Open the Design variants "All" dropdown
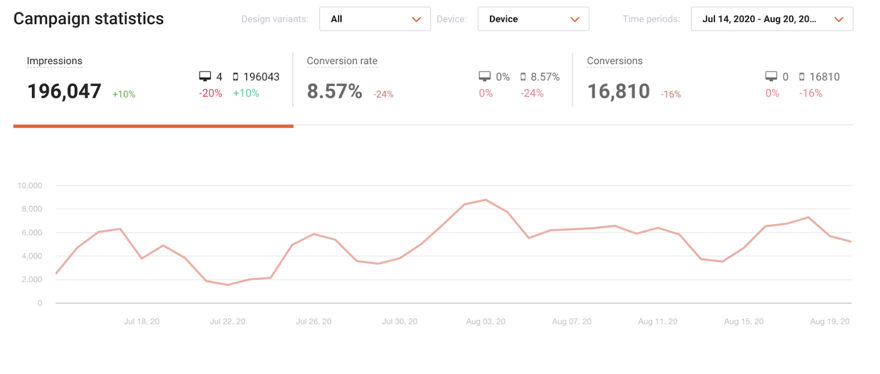This screenshot has width=880, height=374. 375,19
